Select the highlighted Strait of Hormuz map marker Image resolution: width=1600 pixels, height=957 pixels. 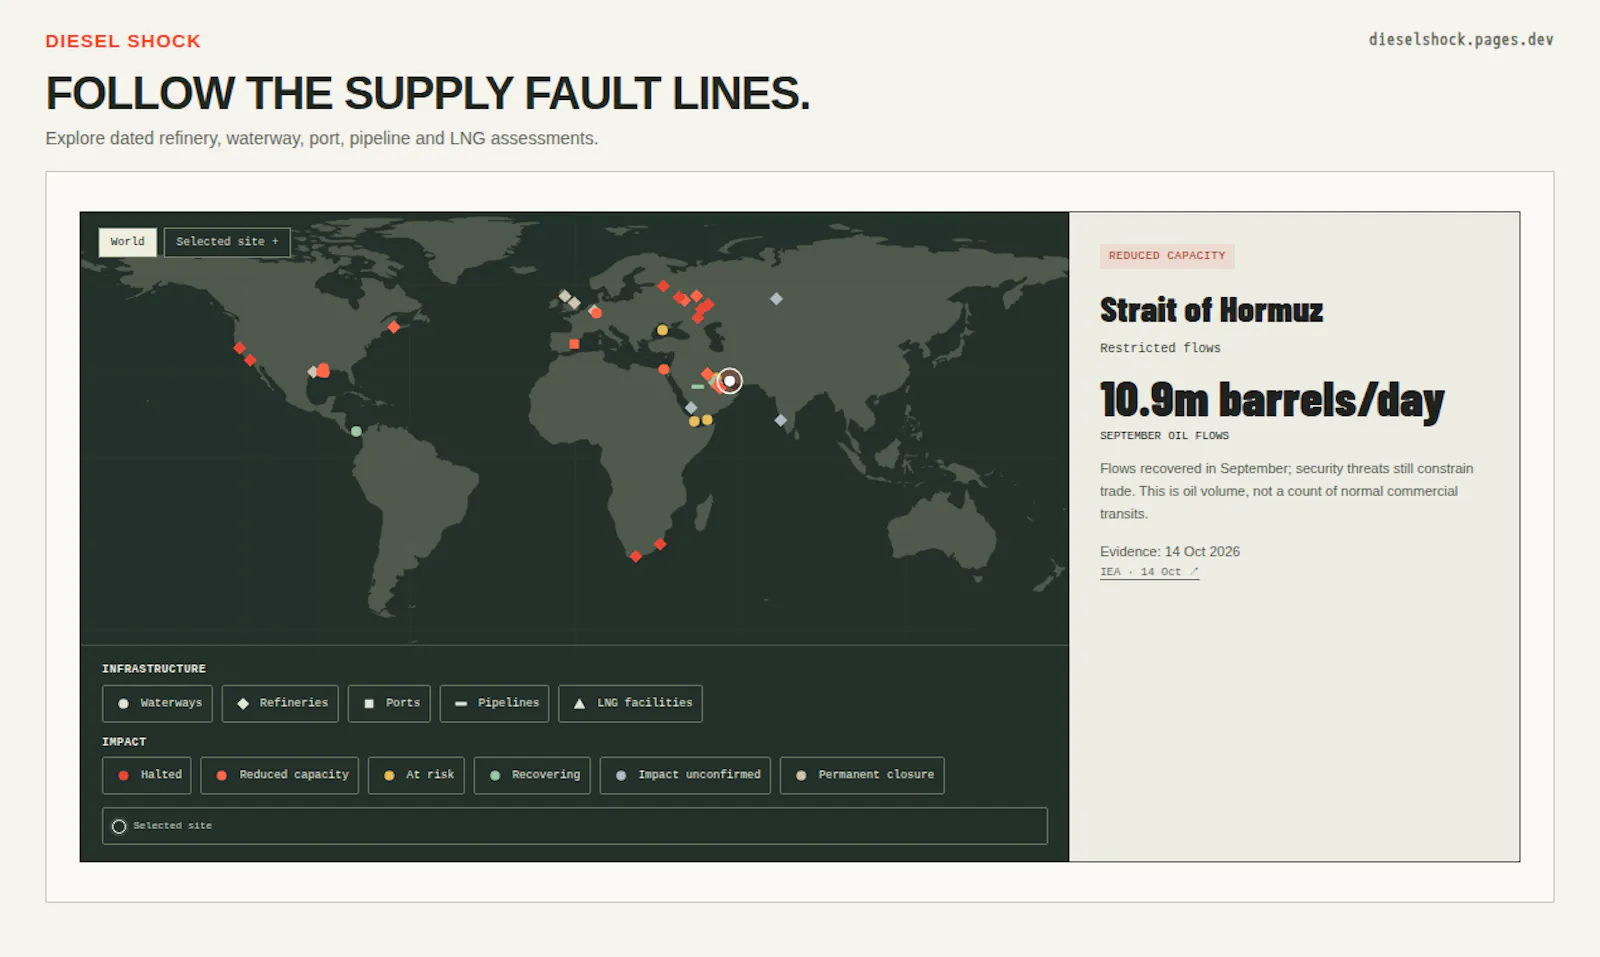click(x=730, y=381)
